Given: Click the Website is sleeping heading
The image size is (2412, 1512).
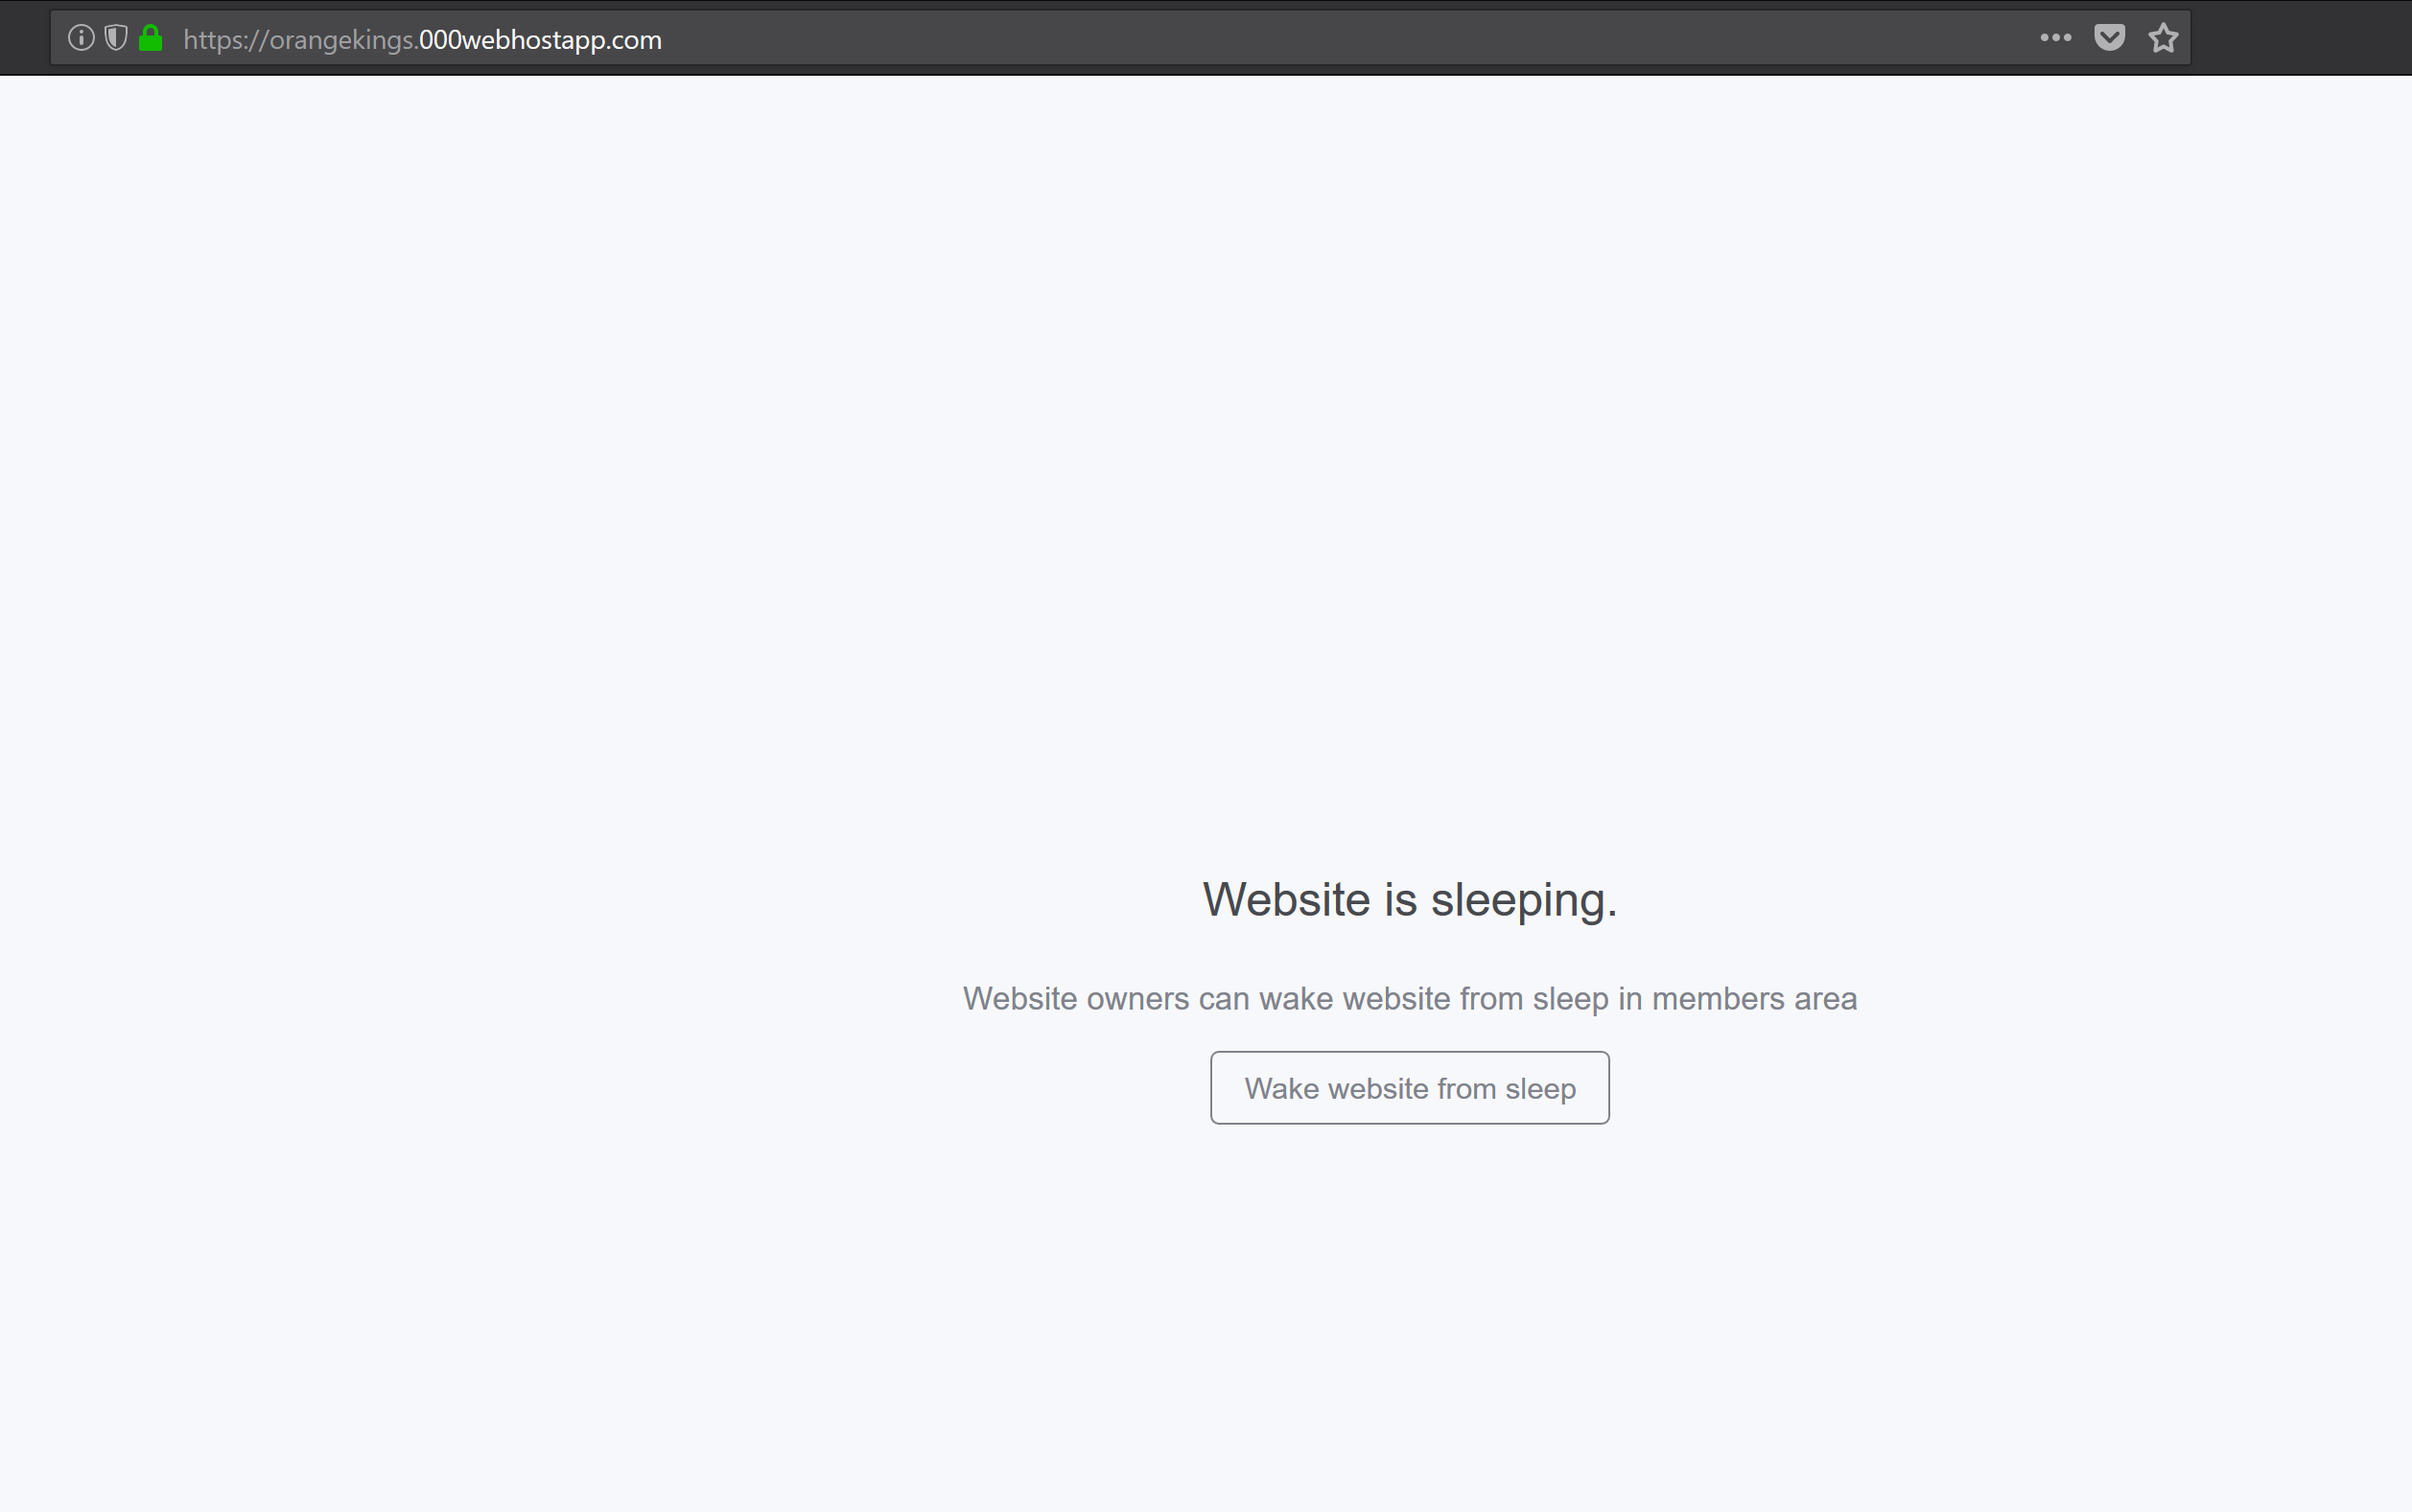Looking at the screenshot, I should 1409,899.
